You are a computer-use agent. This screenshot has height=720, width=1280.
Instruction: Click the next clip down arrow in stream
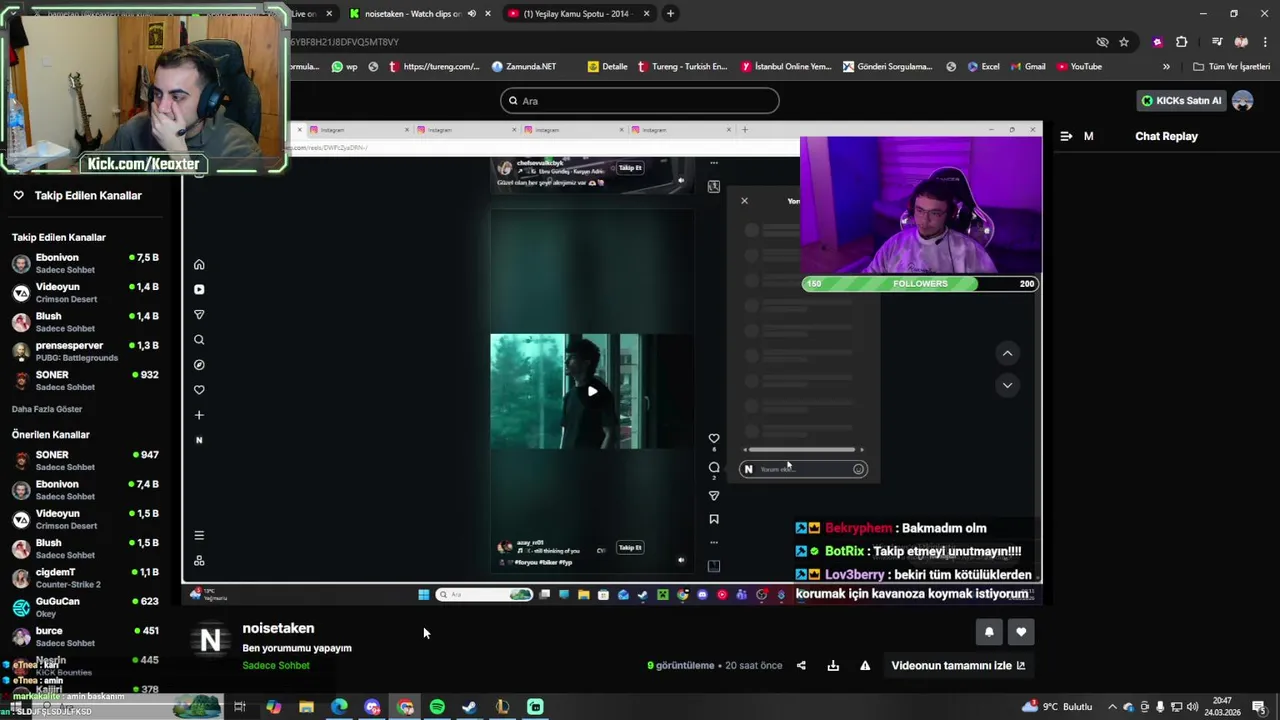1007,385
